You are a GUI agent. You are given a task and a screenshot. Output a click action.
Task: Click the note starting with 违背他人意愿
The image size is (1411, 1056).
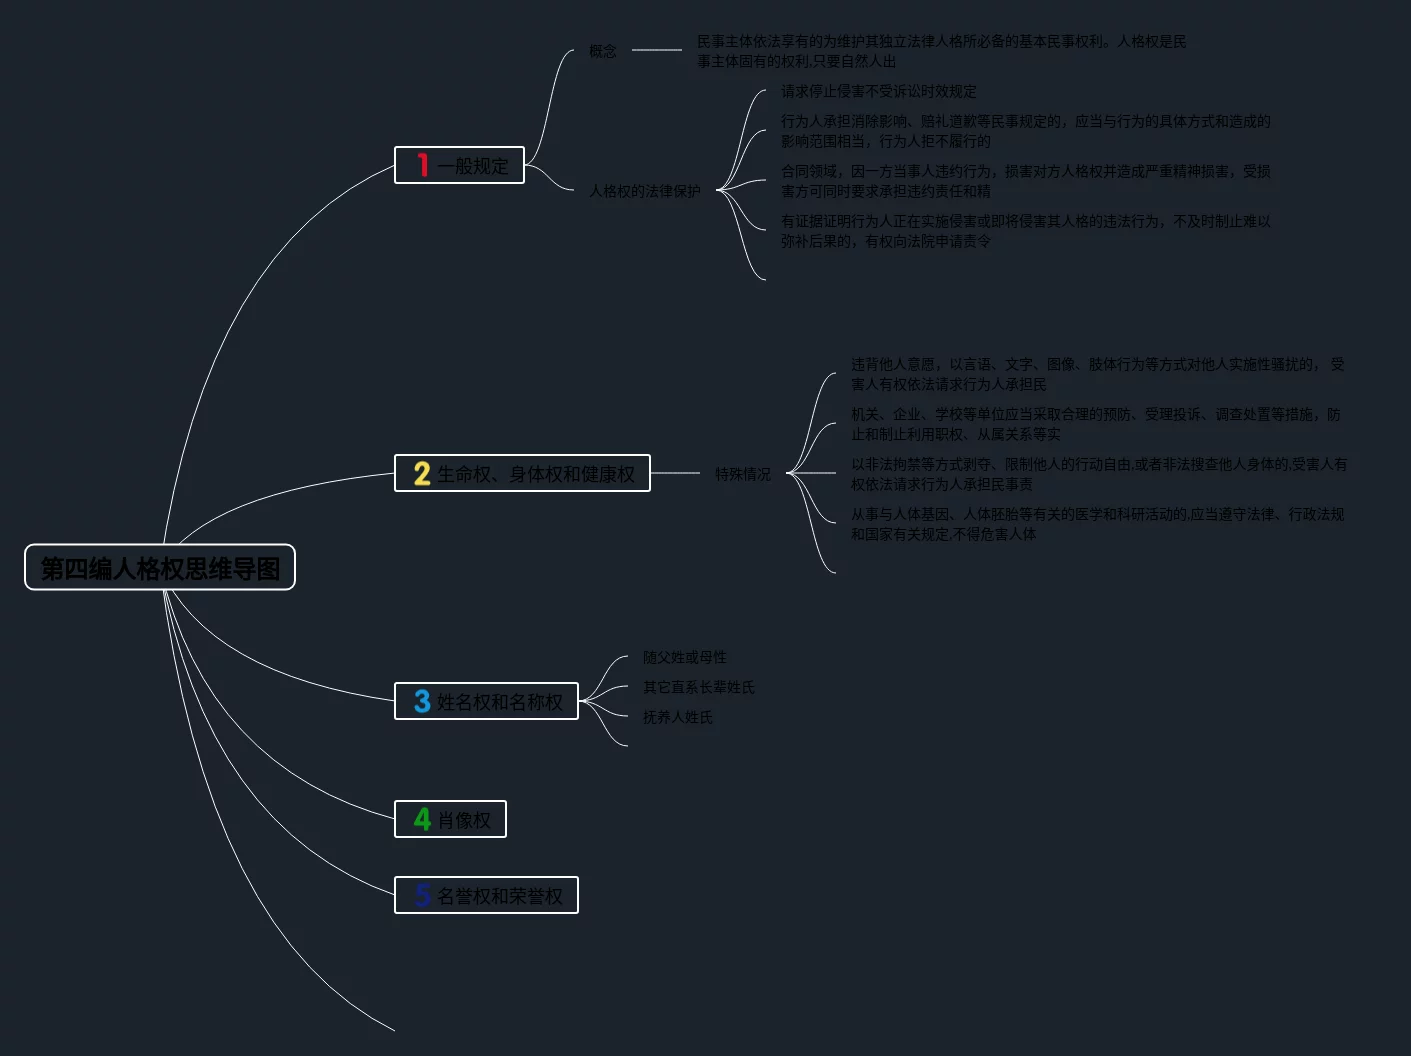(x=1097, y=374)
